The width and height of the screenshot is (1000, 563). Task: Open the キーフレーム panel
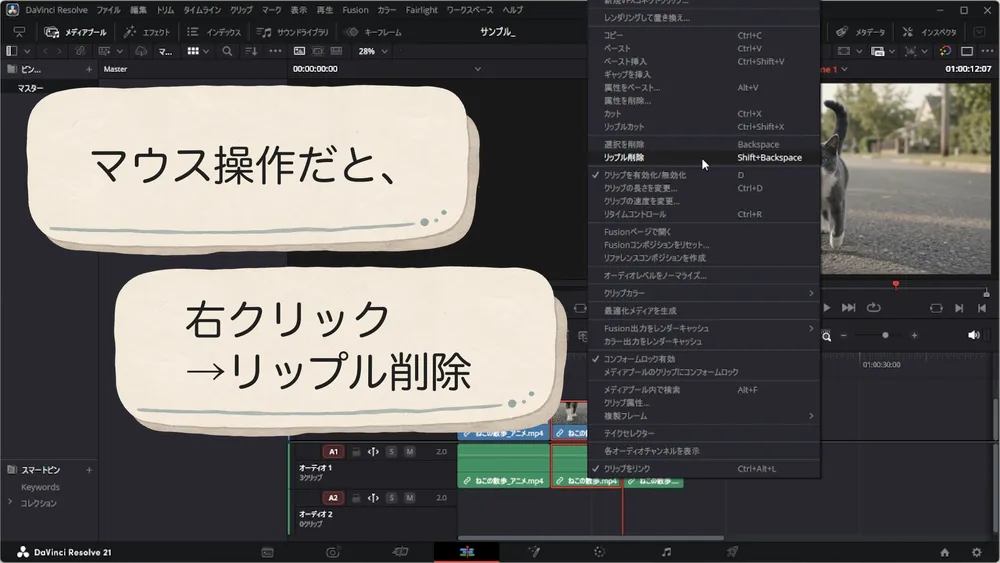coord(374,32)
